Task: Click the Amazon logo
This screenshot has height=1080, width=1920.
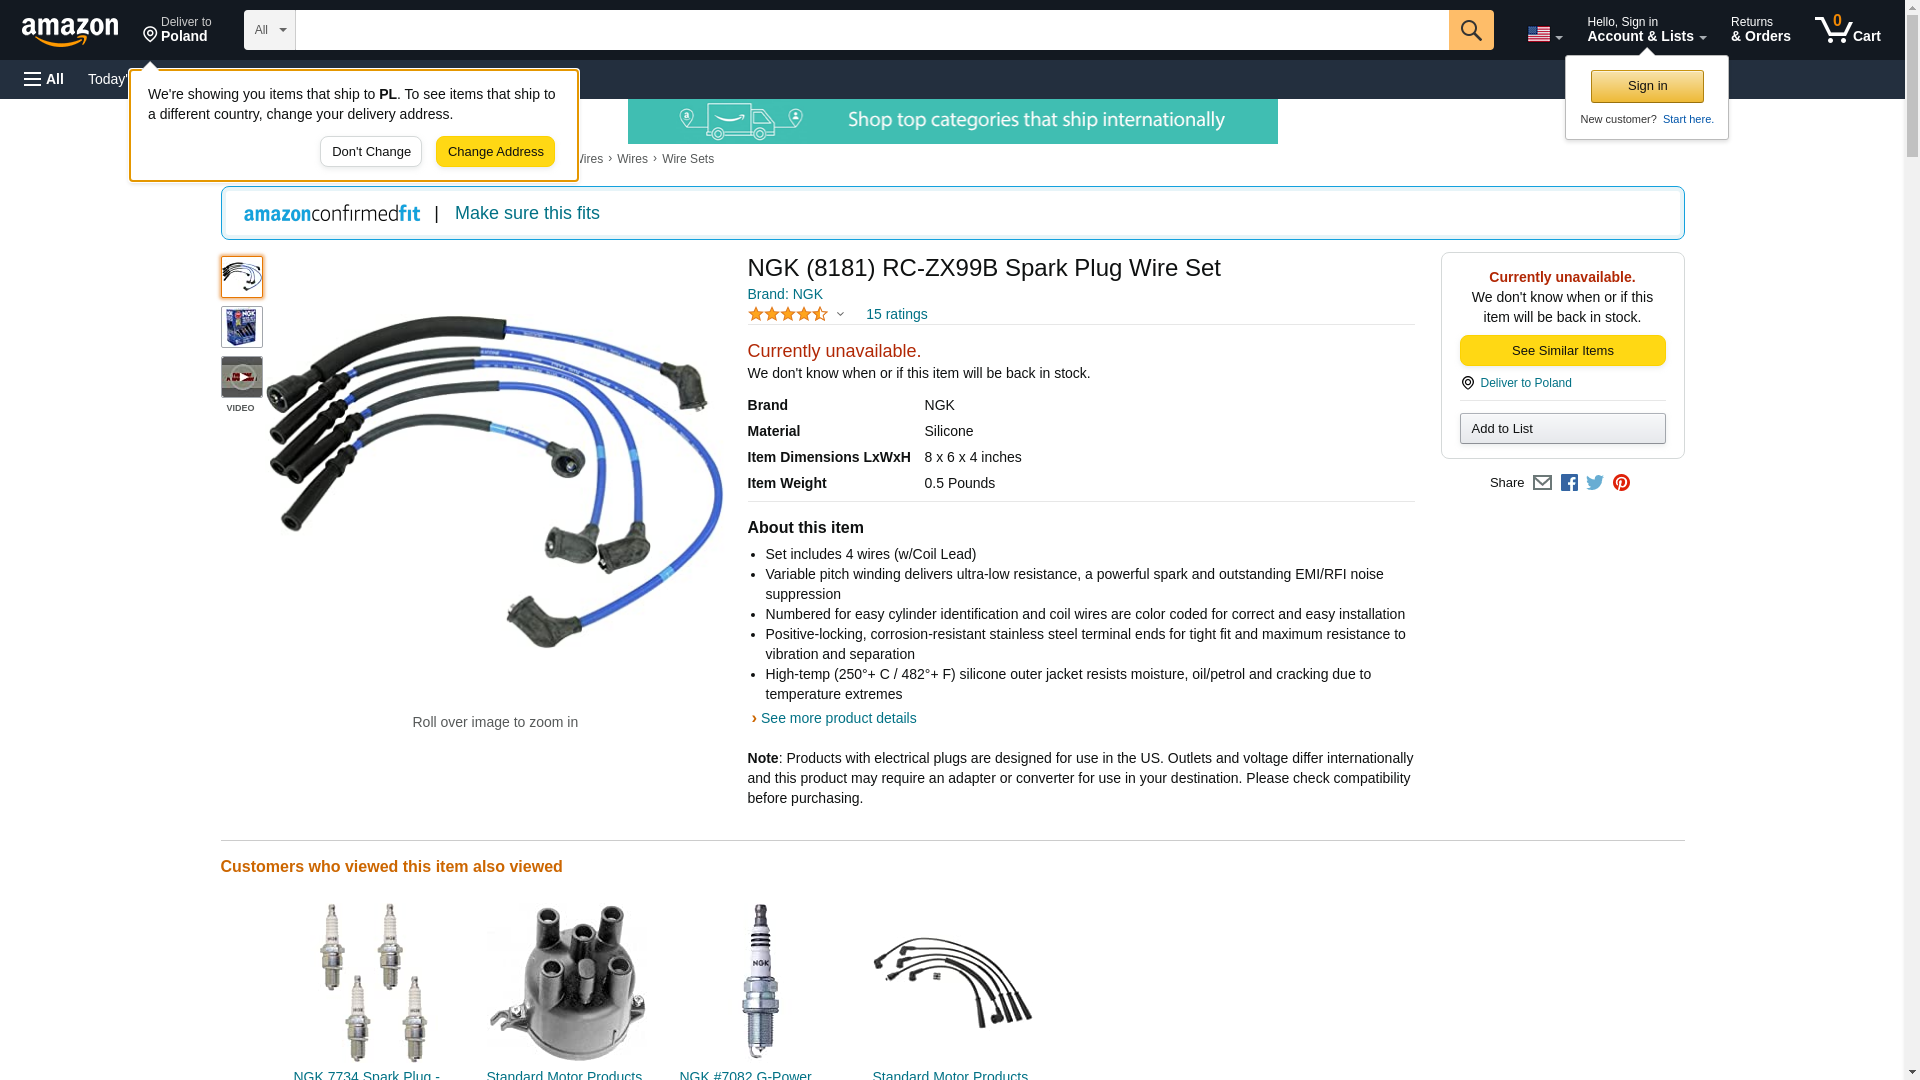Action: point(70,31)
